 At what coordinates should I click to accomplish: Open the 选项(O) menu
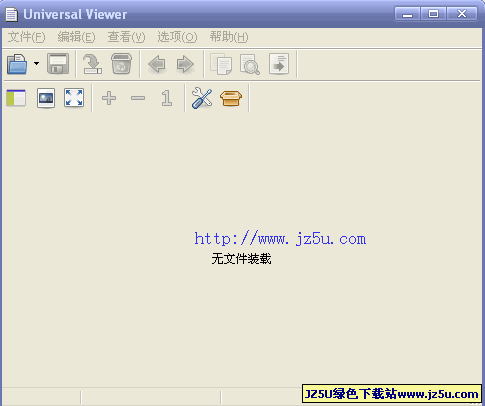pyautogui.click(x=177, y=37)
